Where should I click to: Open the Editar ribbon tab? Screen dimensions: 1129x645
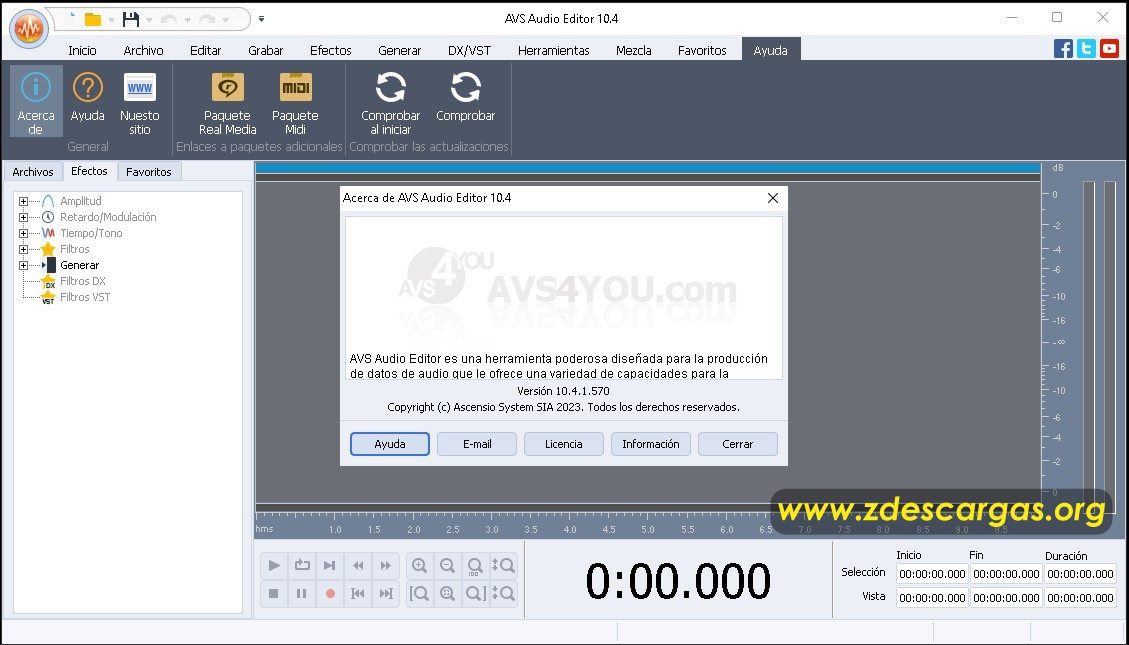click(x=205, y=50)
